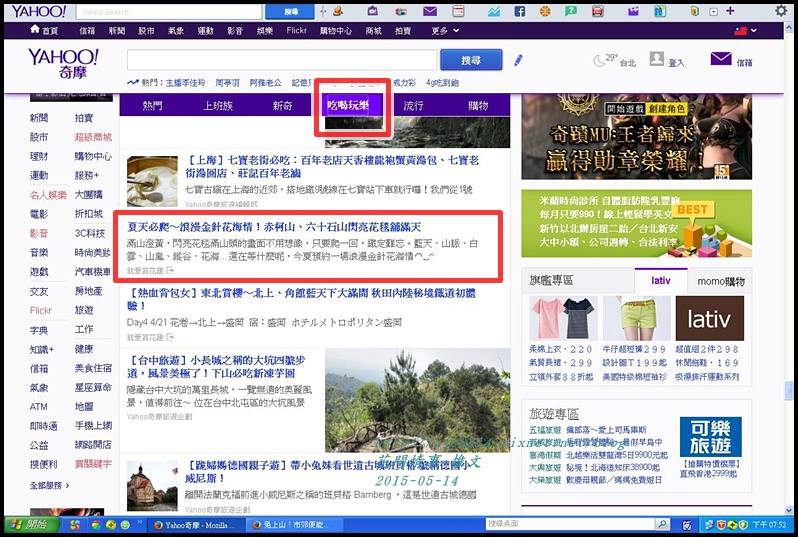Open 知識+ in the left sidebar

tap(41, 349)
